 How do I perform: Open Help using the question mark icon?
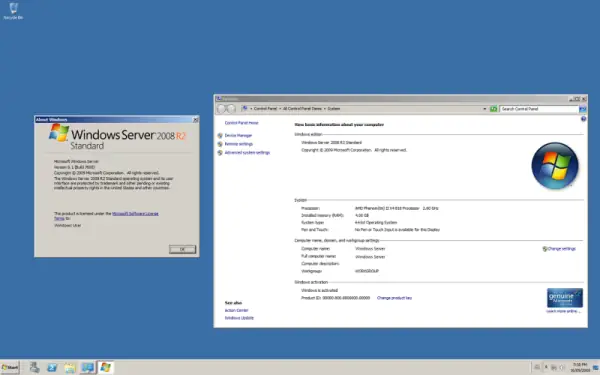(x=583, y=119)
